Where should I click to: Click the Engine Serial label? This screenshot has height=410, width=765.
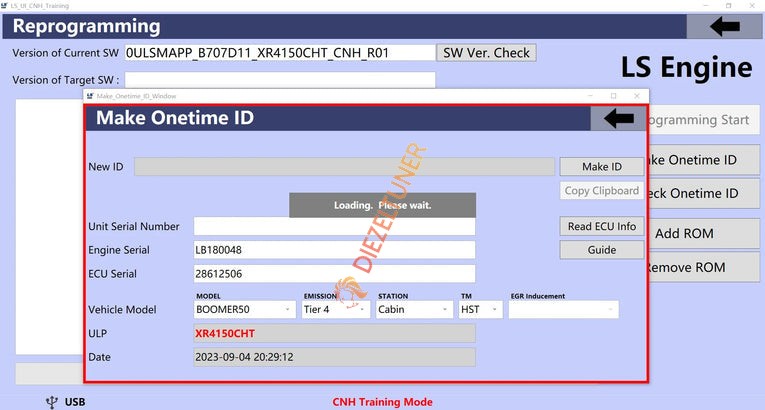click(x=119, y=250)
